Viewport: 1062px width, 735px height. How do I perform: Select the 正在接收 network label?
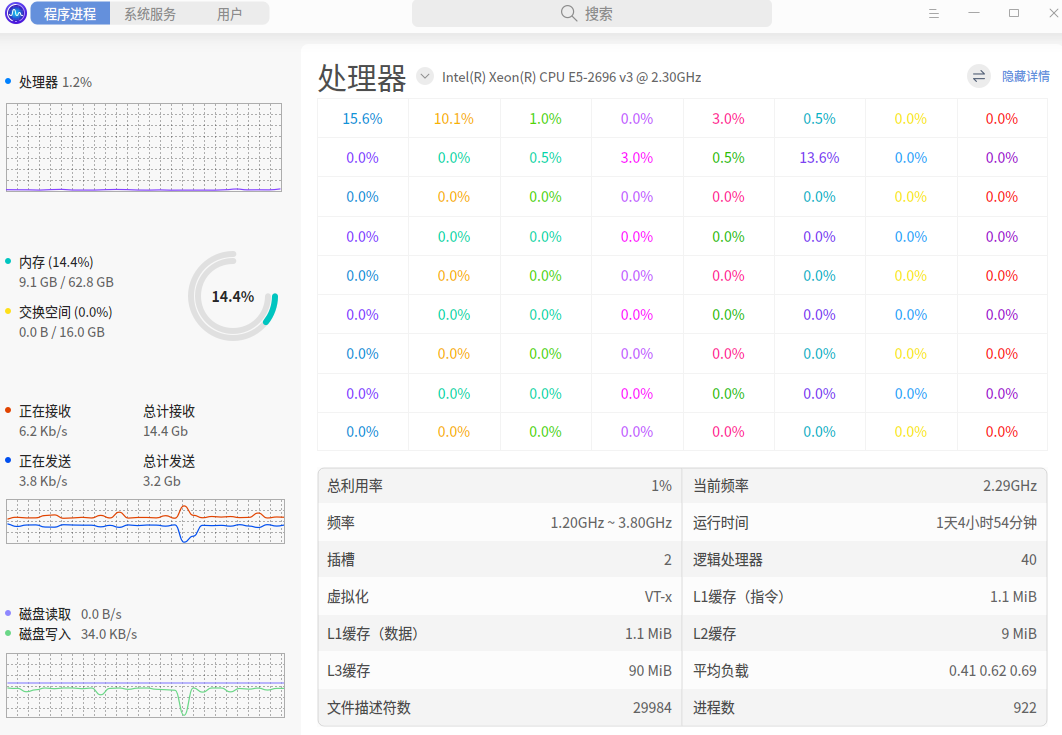(x=45, y=411)
